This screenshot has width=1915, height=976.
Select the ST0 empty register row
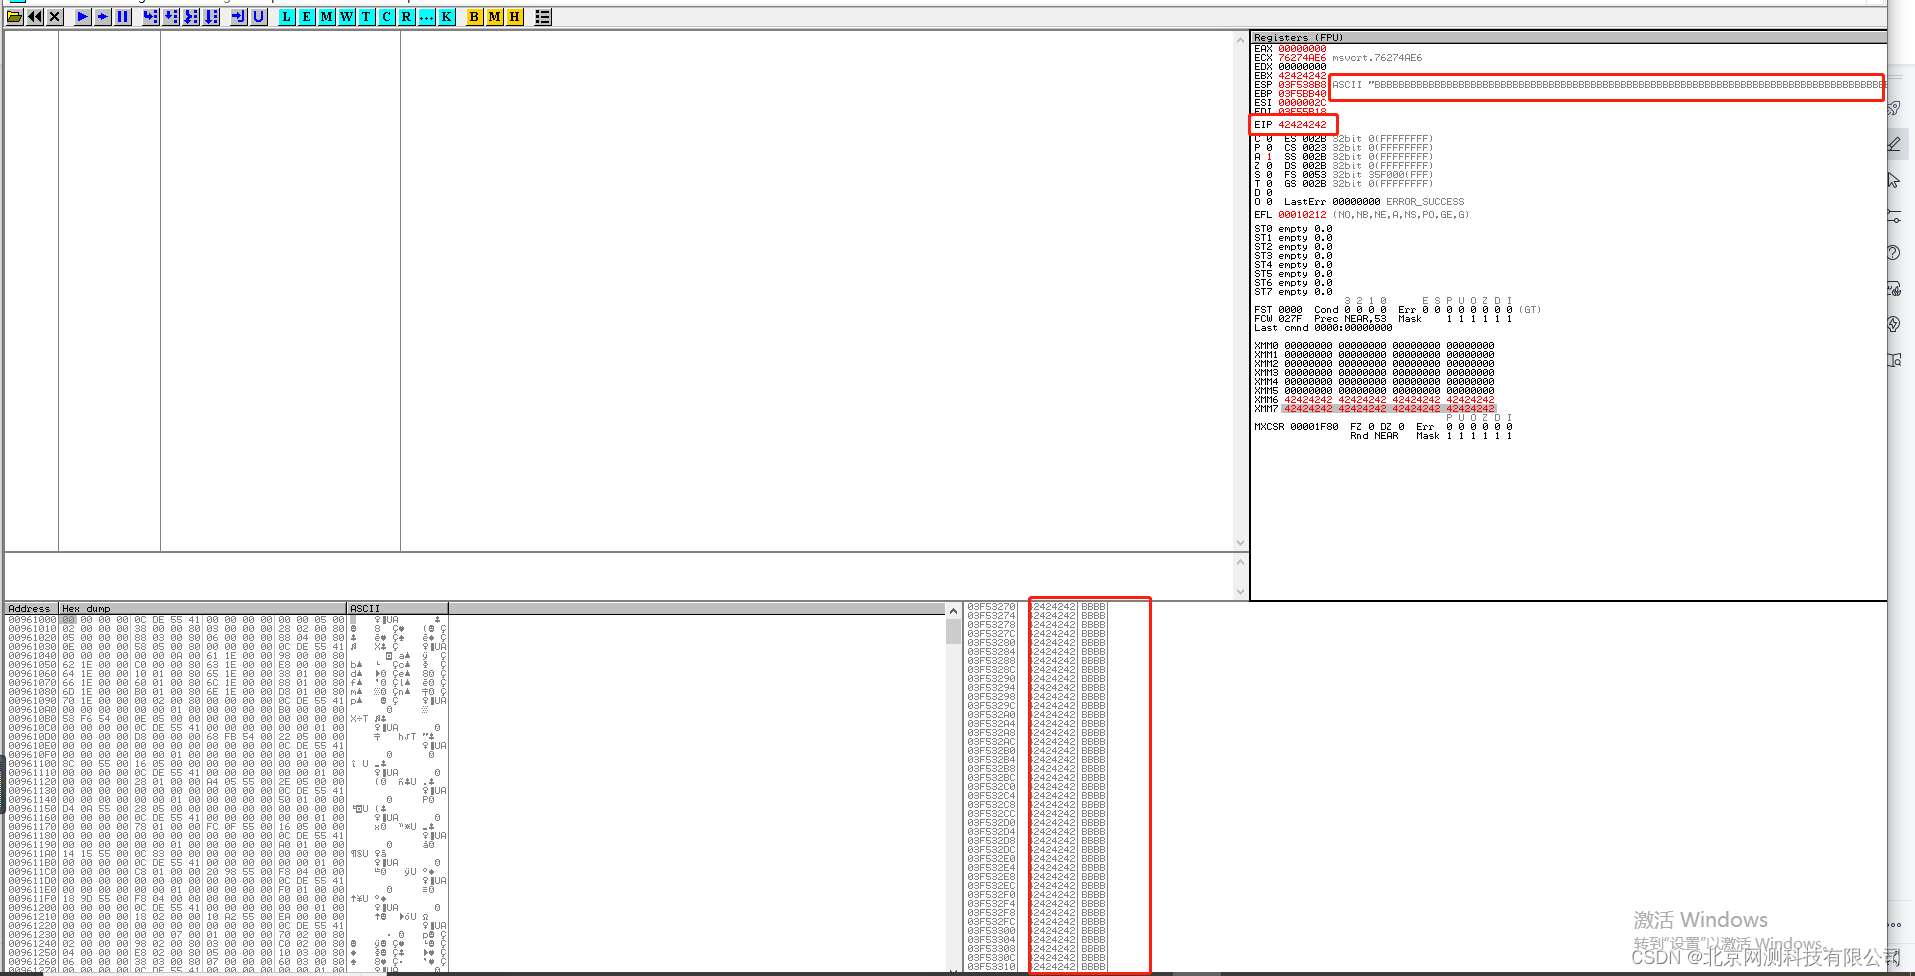(x=1293, y=229)
